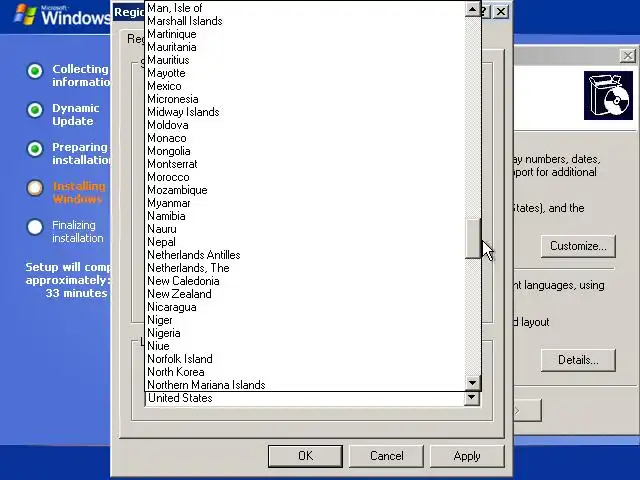
Task: Select Netherlands, The entry
Action: 305,268
